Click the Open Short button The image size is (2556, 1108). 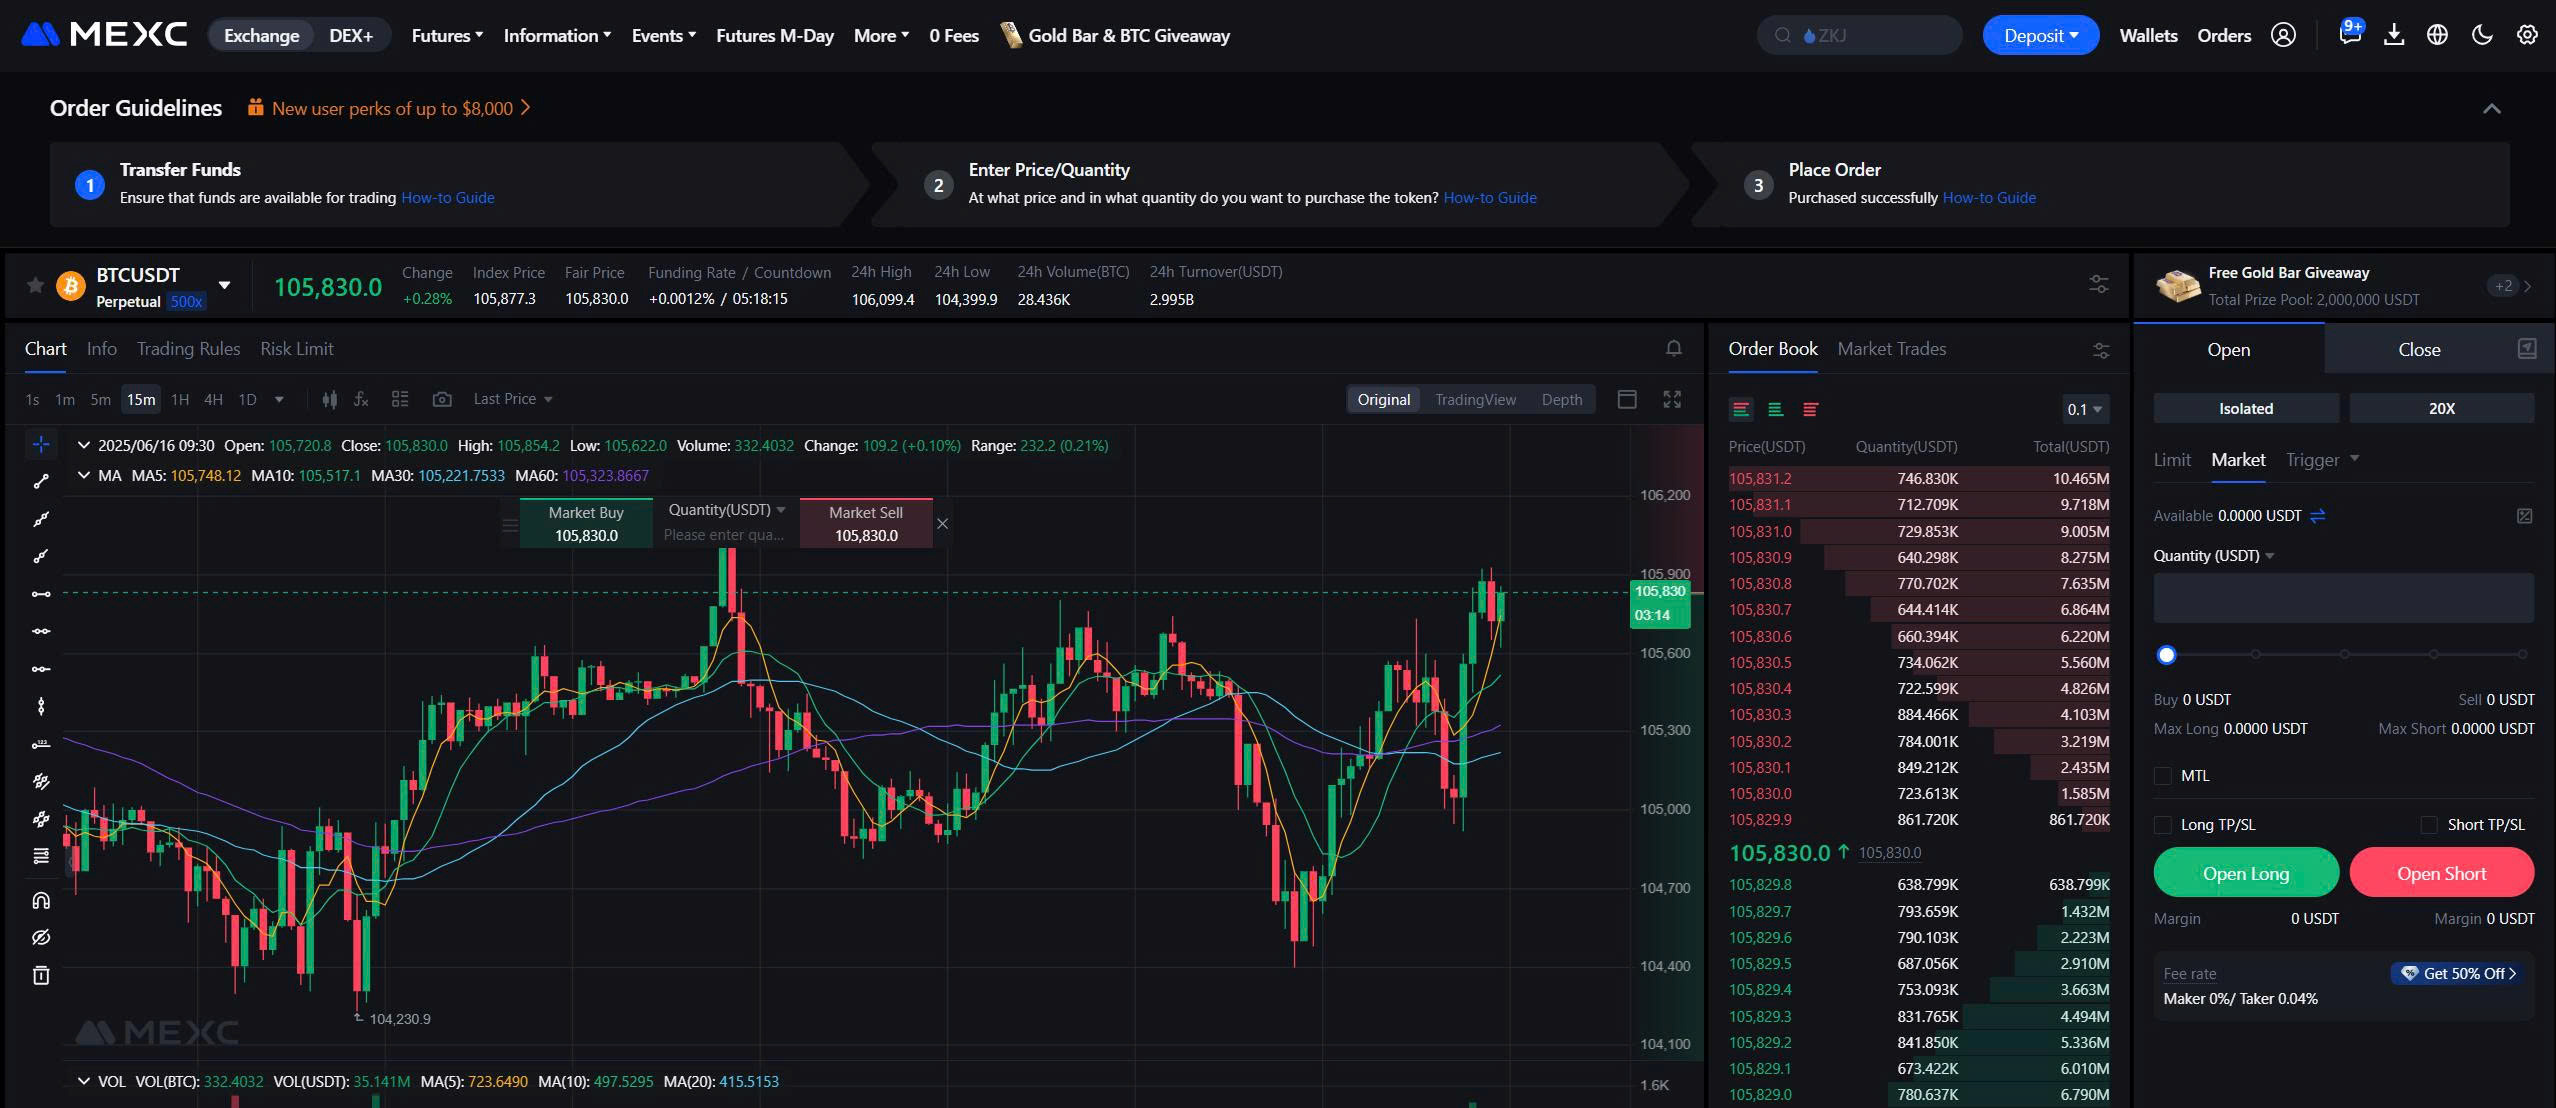click(2441, 873)
